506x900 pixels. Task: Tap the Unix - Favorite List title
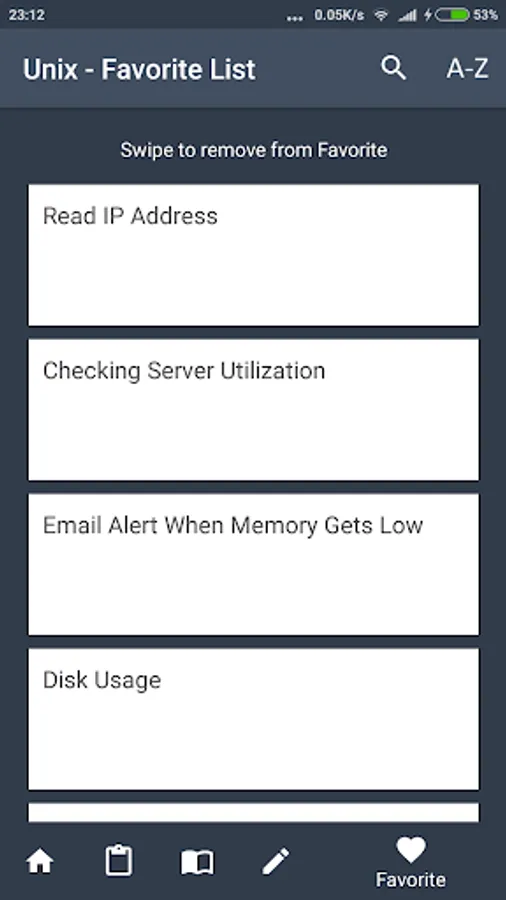[139, 69]
